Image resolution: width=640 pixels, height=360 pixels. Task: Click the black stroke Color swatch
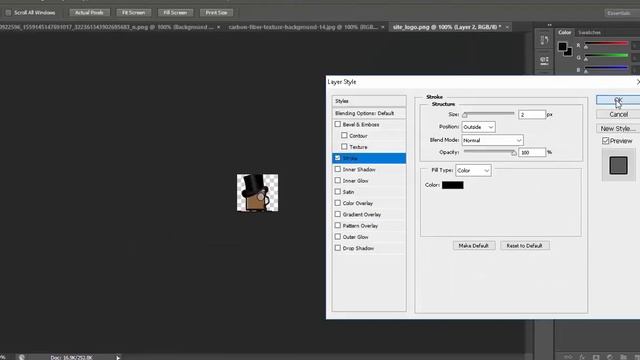coord(453,185)
